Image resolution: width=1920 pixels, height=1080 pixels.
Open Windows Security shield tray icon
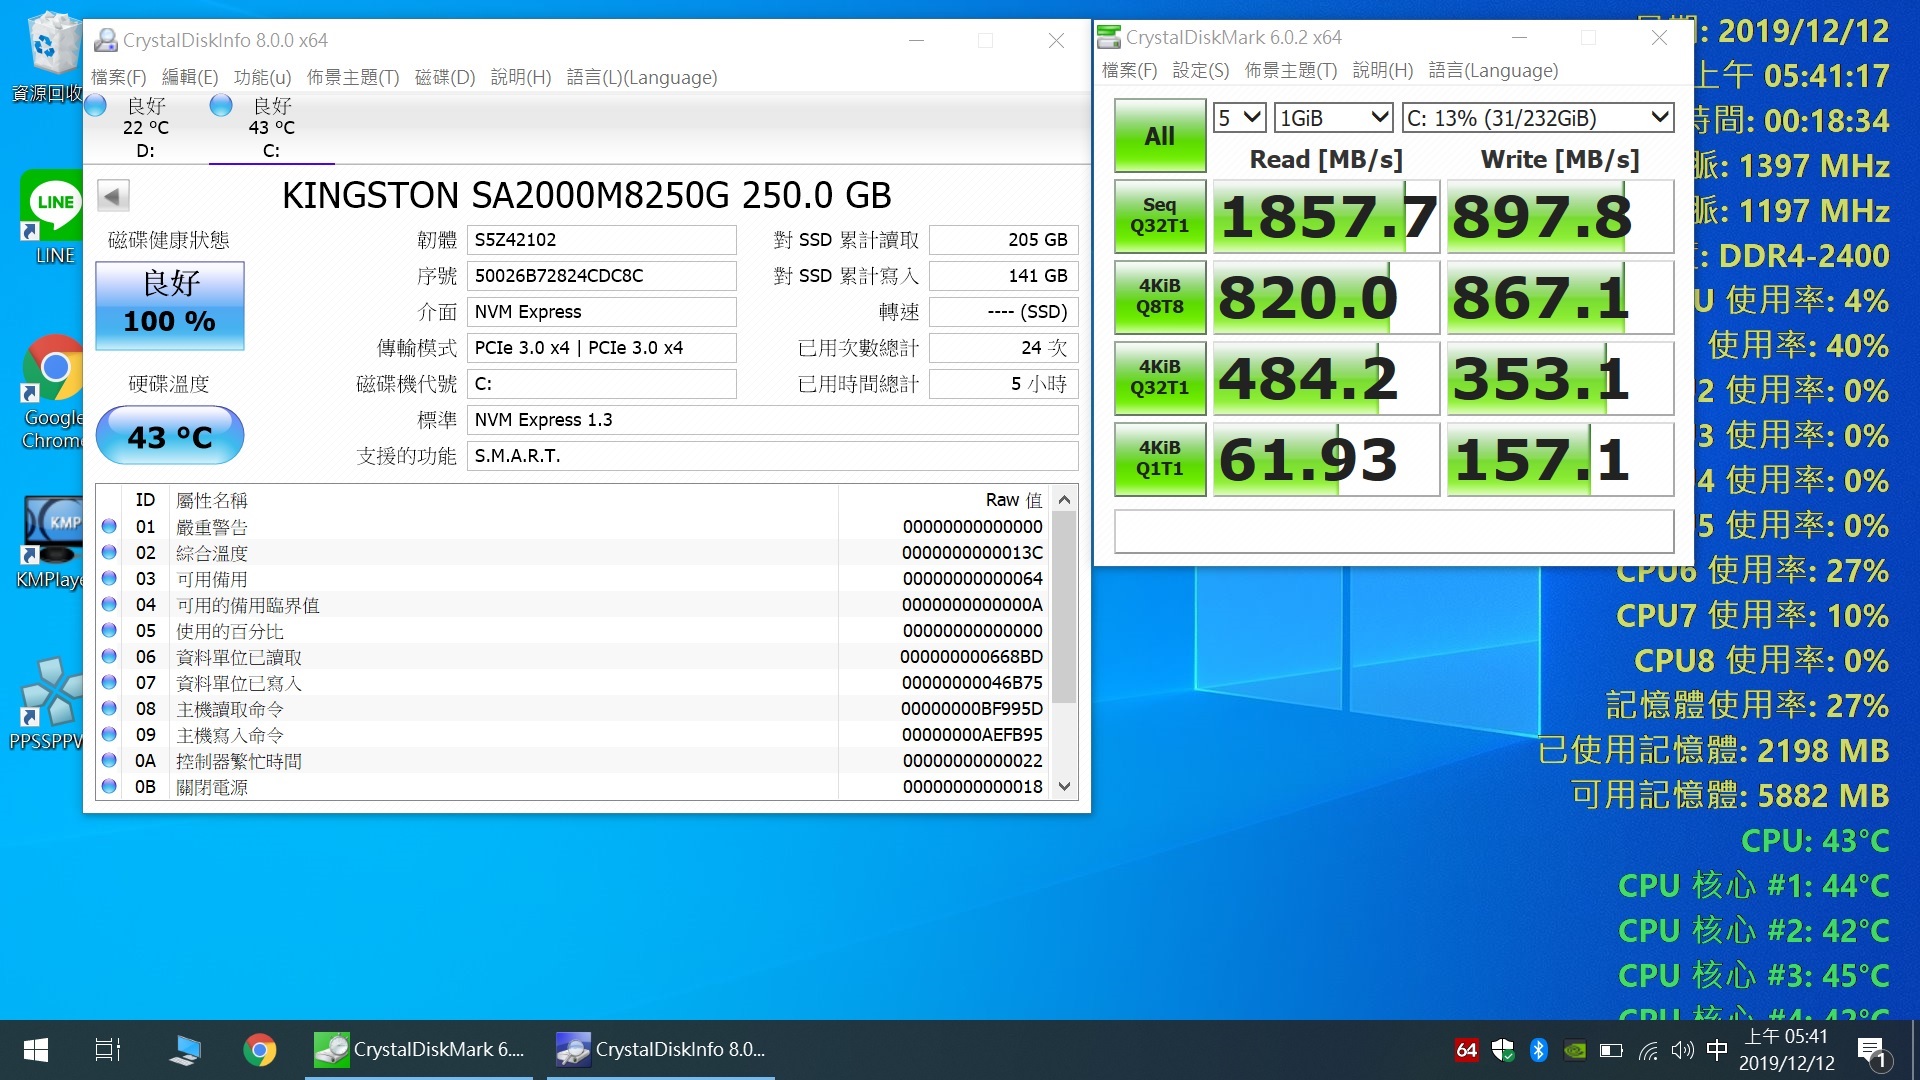pyautogui.click(x=1502, y=1050)
